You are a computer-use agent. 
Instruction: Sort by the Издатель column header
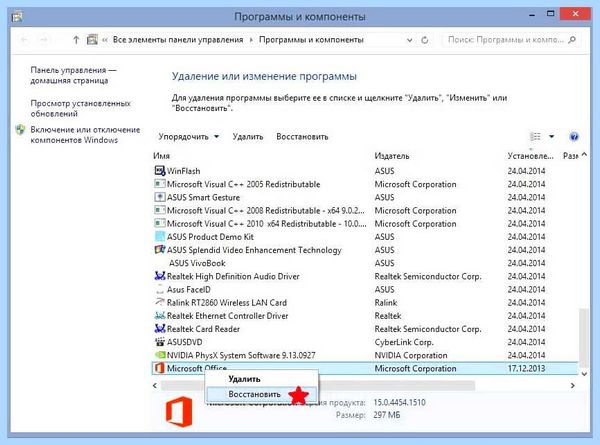pos(392,156)
